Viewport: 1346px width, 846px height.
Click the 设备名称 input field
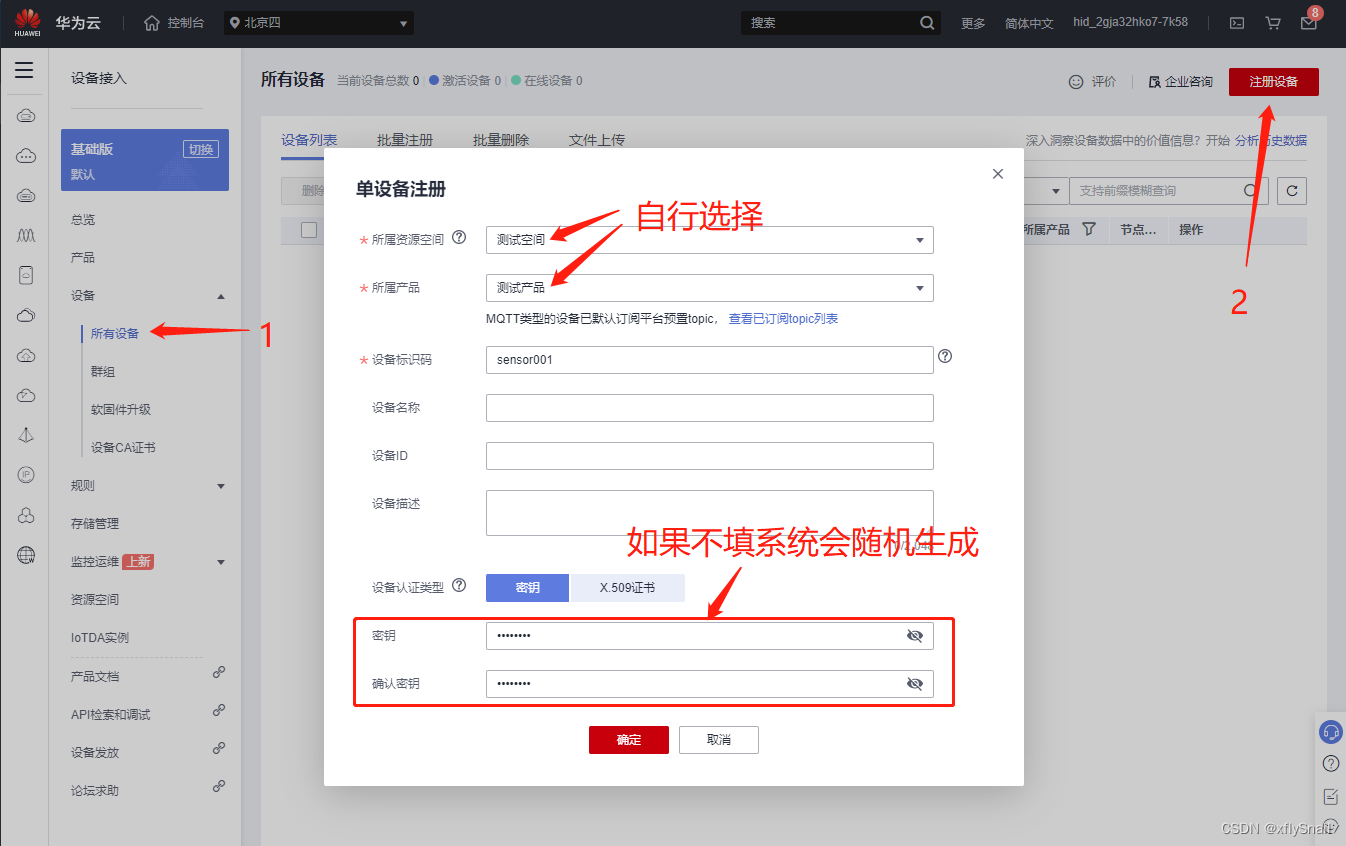[710, 408]
